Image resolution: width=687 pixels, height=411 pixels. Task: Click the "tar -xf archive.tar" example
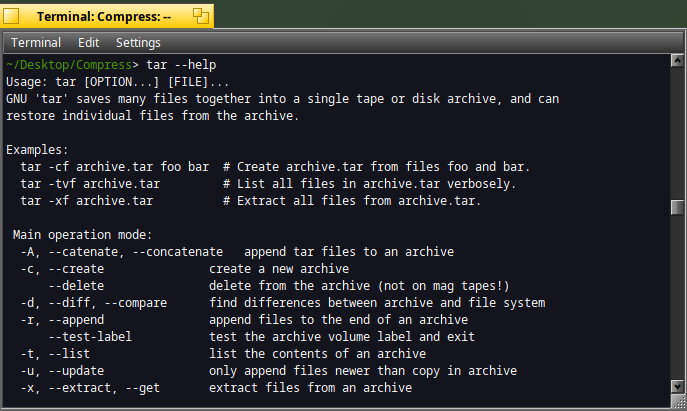pyautogui.click(x=86, y=201)
